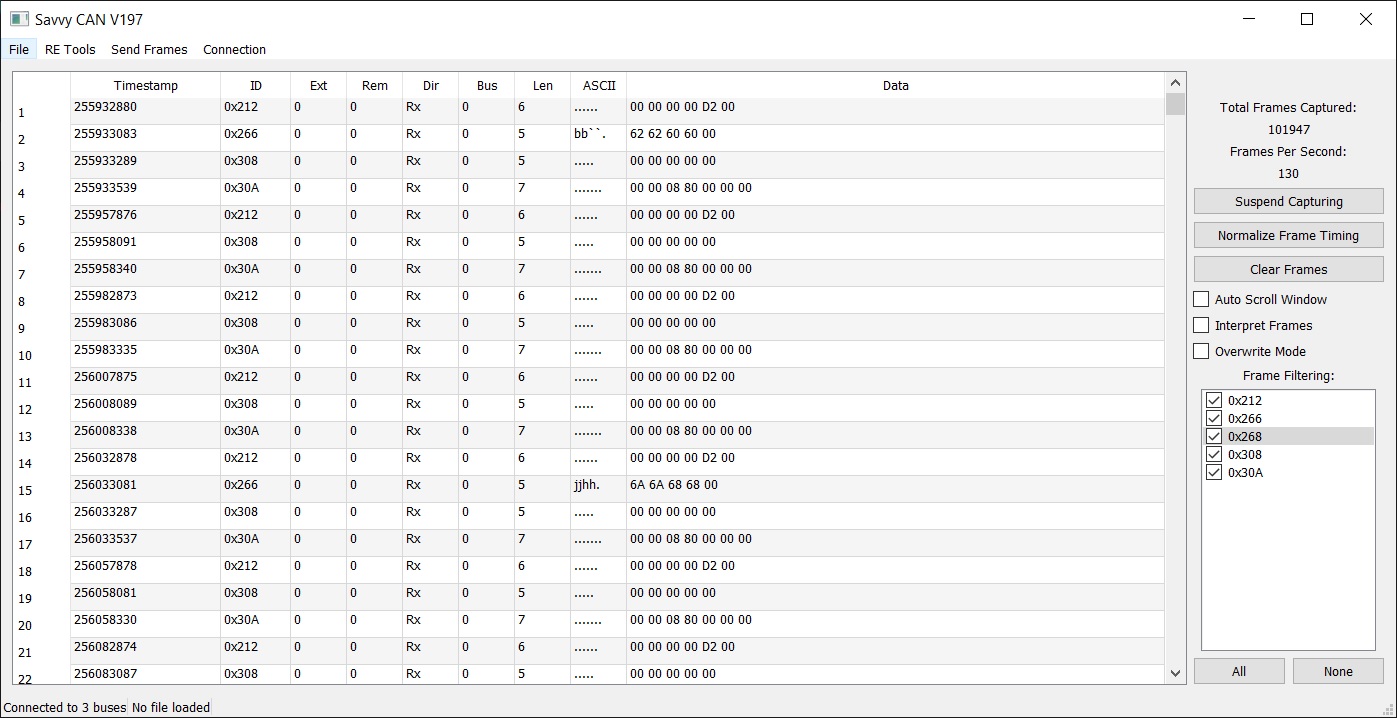This screenshot has width=1397, height=718.
Task: Select all filters with the All button
Action: click(x=1239, y=671)
